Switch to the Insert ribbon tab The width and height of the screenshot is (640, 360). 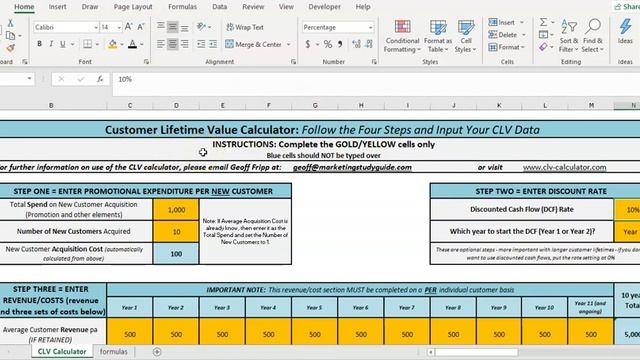[58, 7]
